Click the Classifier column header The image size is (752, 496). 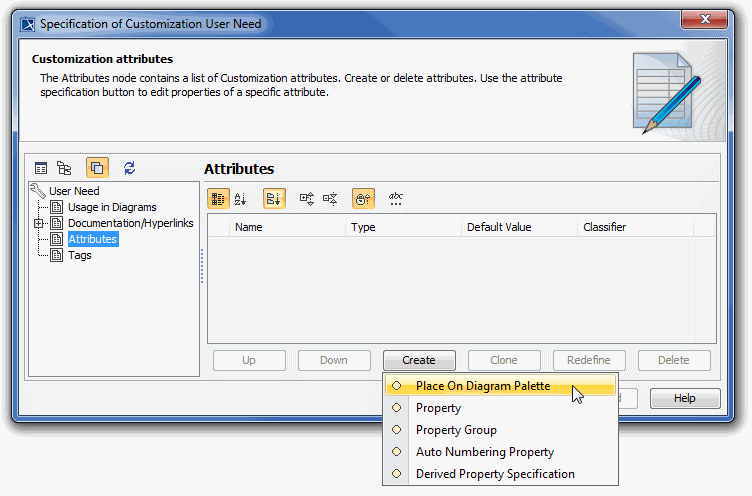pos(635,227)
